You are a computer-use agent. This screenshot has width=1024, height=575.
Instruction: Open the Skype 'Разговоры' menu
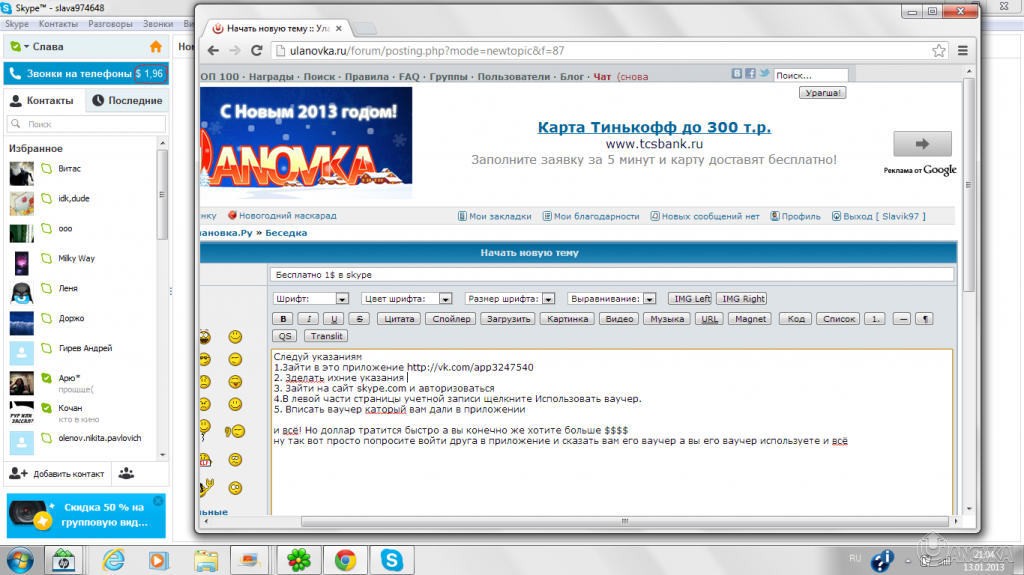point(110,24)
